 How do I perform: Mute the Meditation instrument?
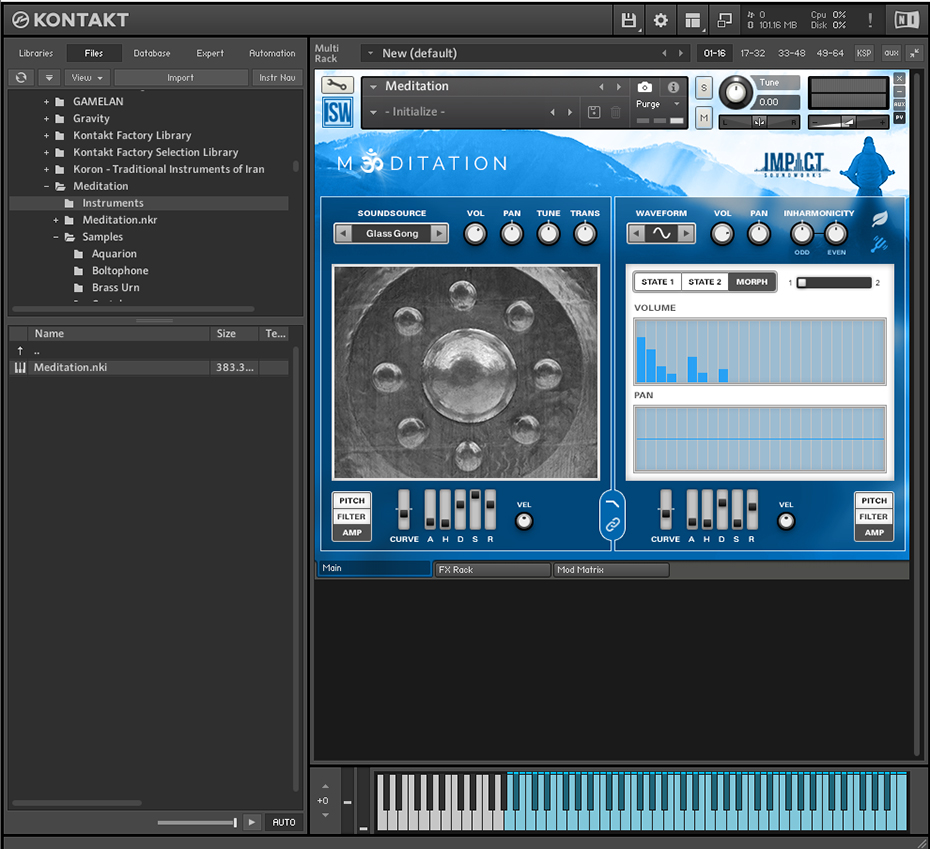click(704, 118)
